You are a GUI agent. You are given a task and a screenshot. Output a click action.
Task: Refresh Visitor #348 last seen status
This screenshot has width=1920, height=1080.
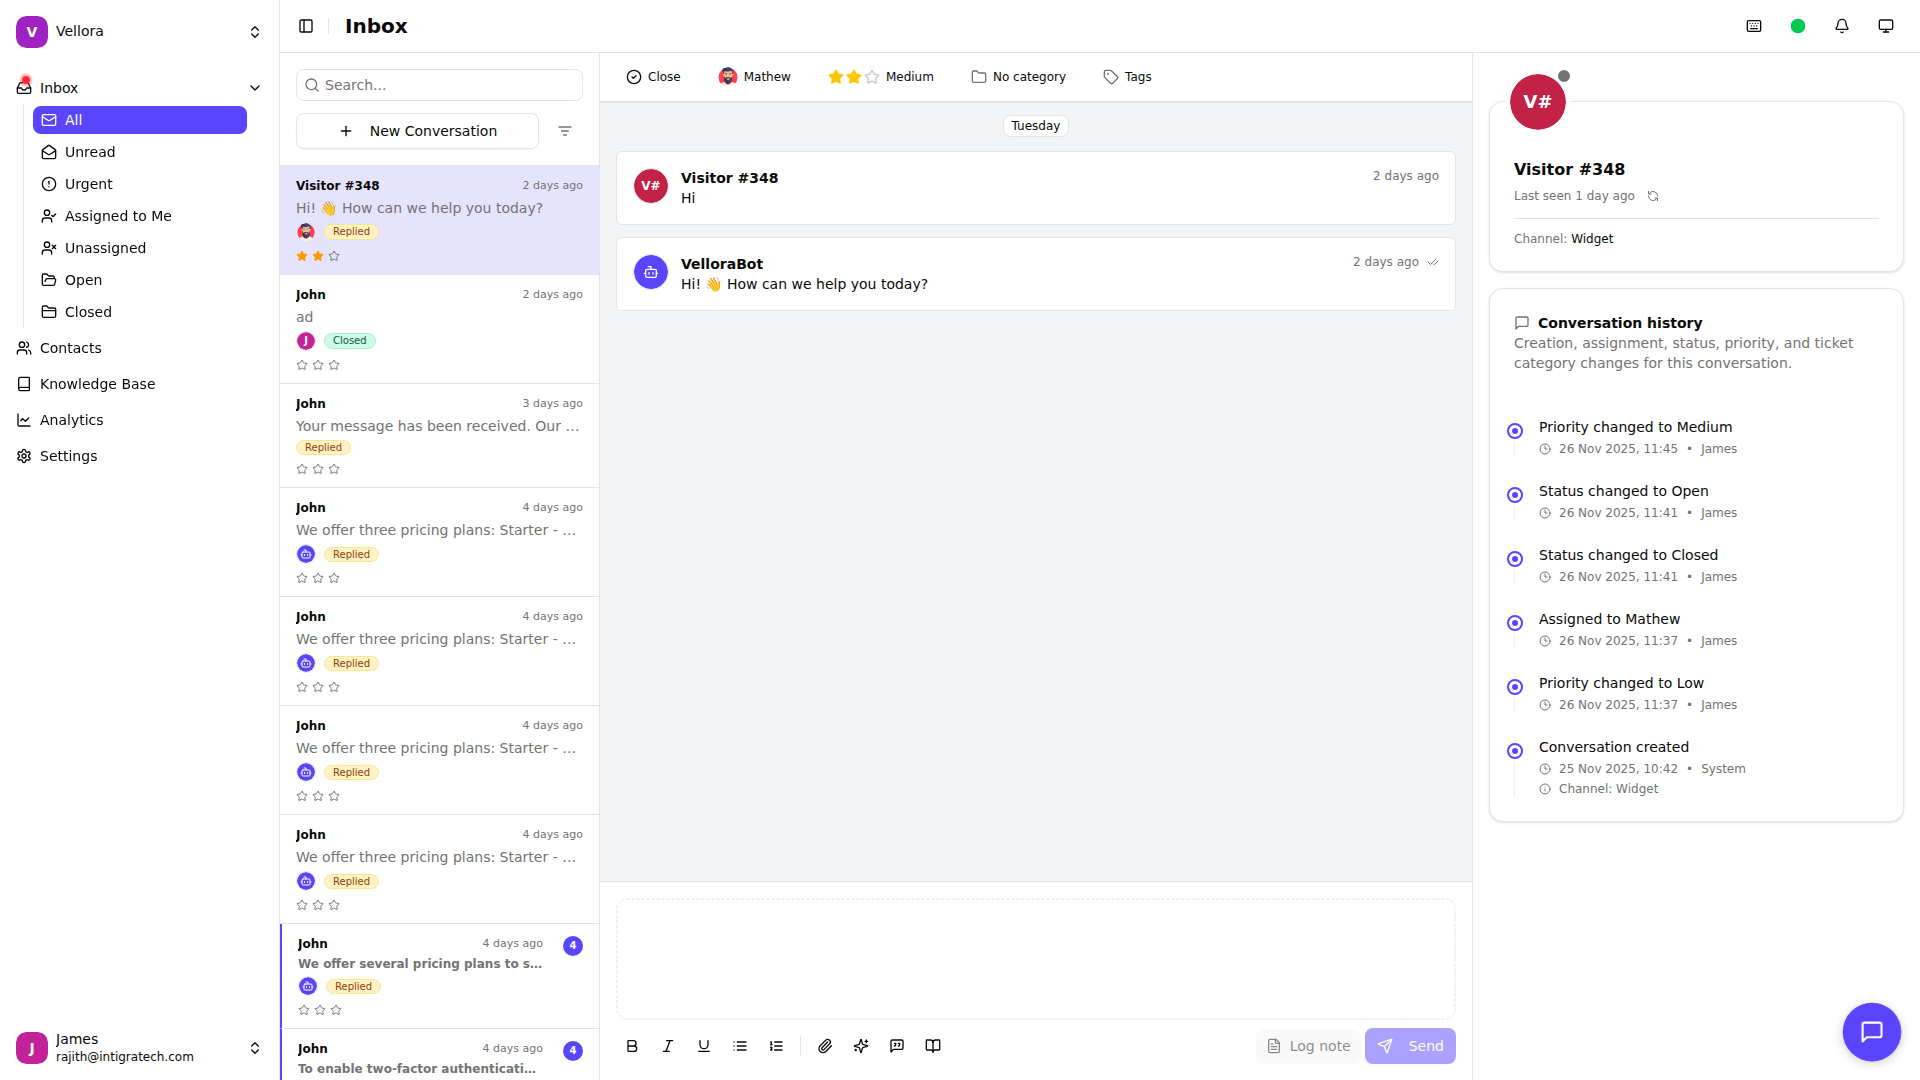(x=1653, y=196)
